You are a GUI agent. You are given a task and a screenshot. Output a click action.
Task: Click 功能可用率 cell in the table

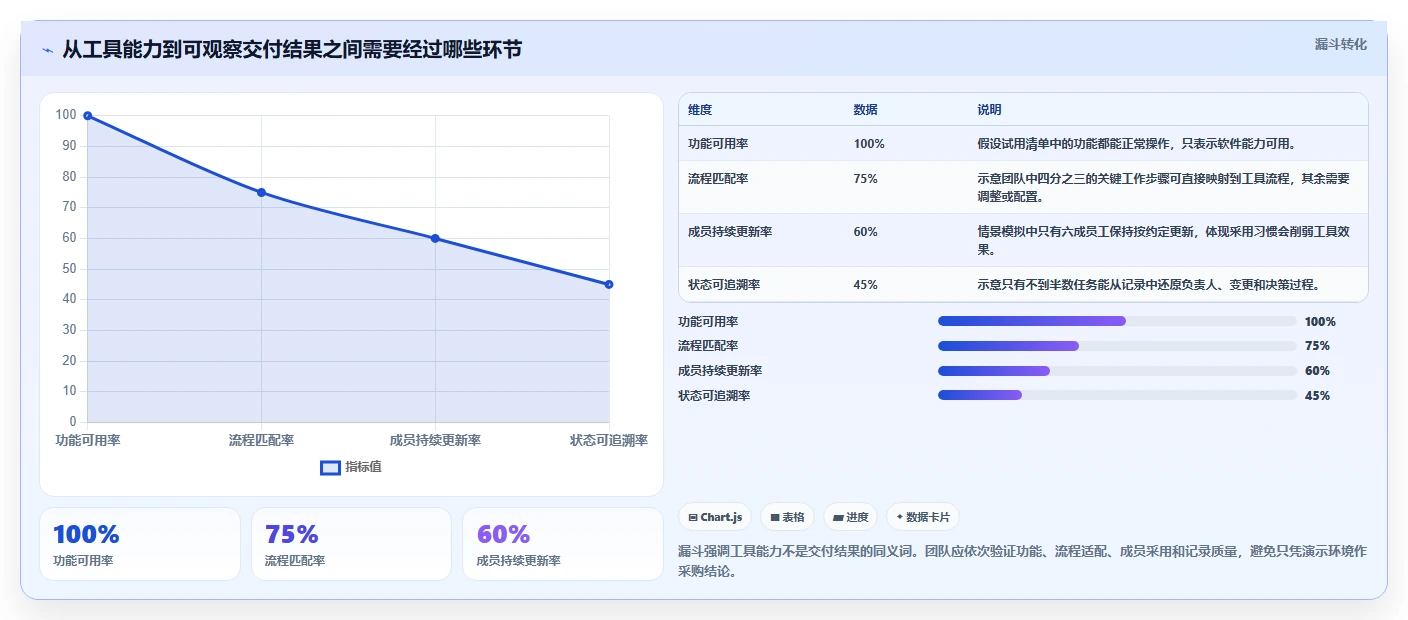click(718, 144)
